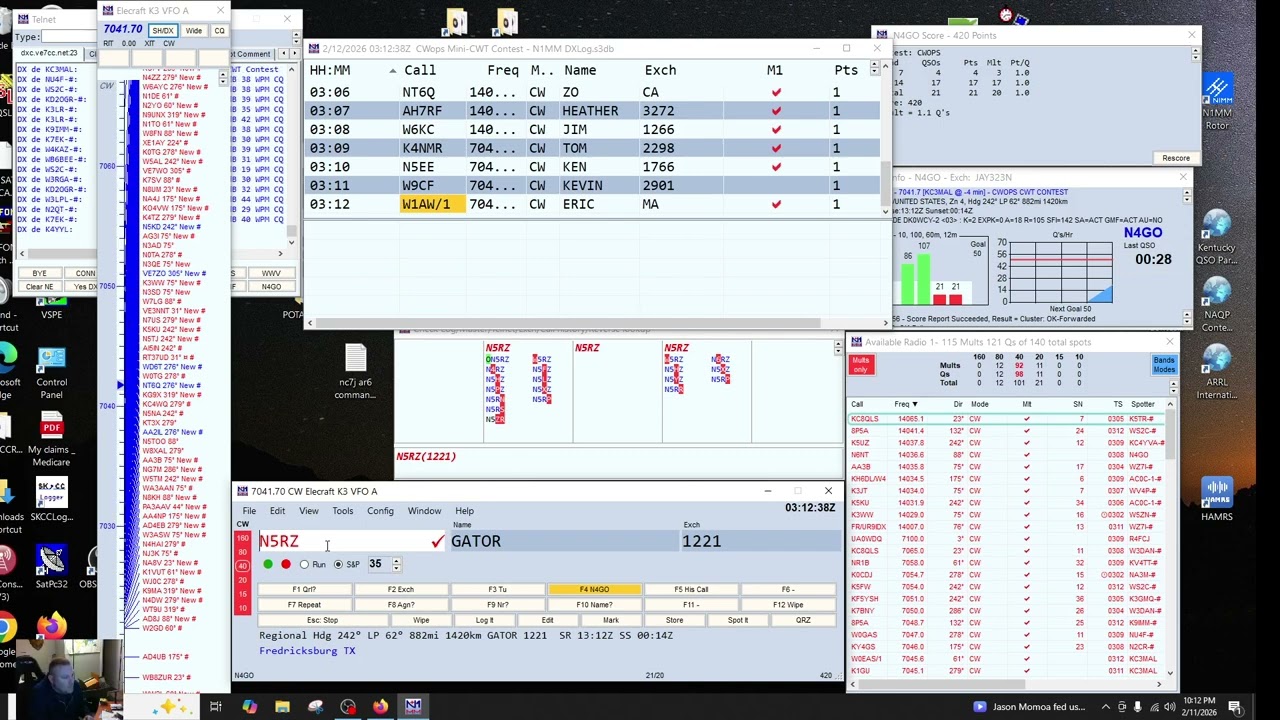
Task: Click Firefox icon in taskbar
Action: pos(380,706)
